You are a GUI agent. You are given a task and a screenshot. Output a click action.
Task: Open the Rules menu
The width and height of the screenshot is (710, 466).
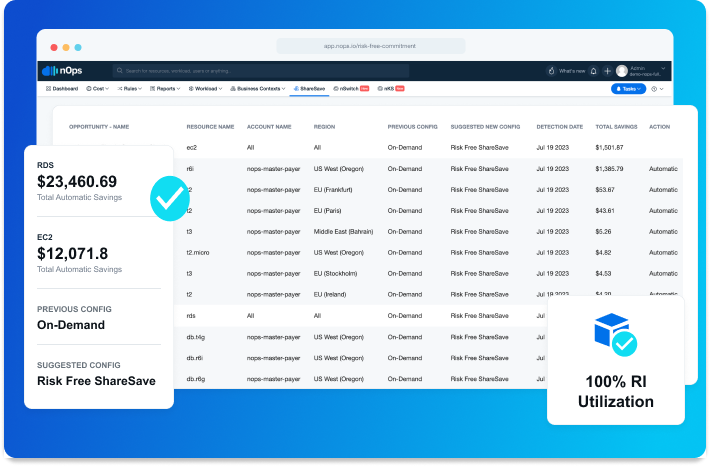point(130,89)
